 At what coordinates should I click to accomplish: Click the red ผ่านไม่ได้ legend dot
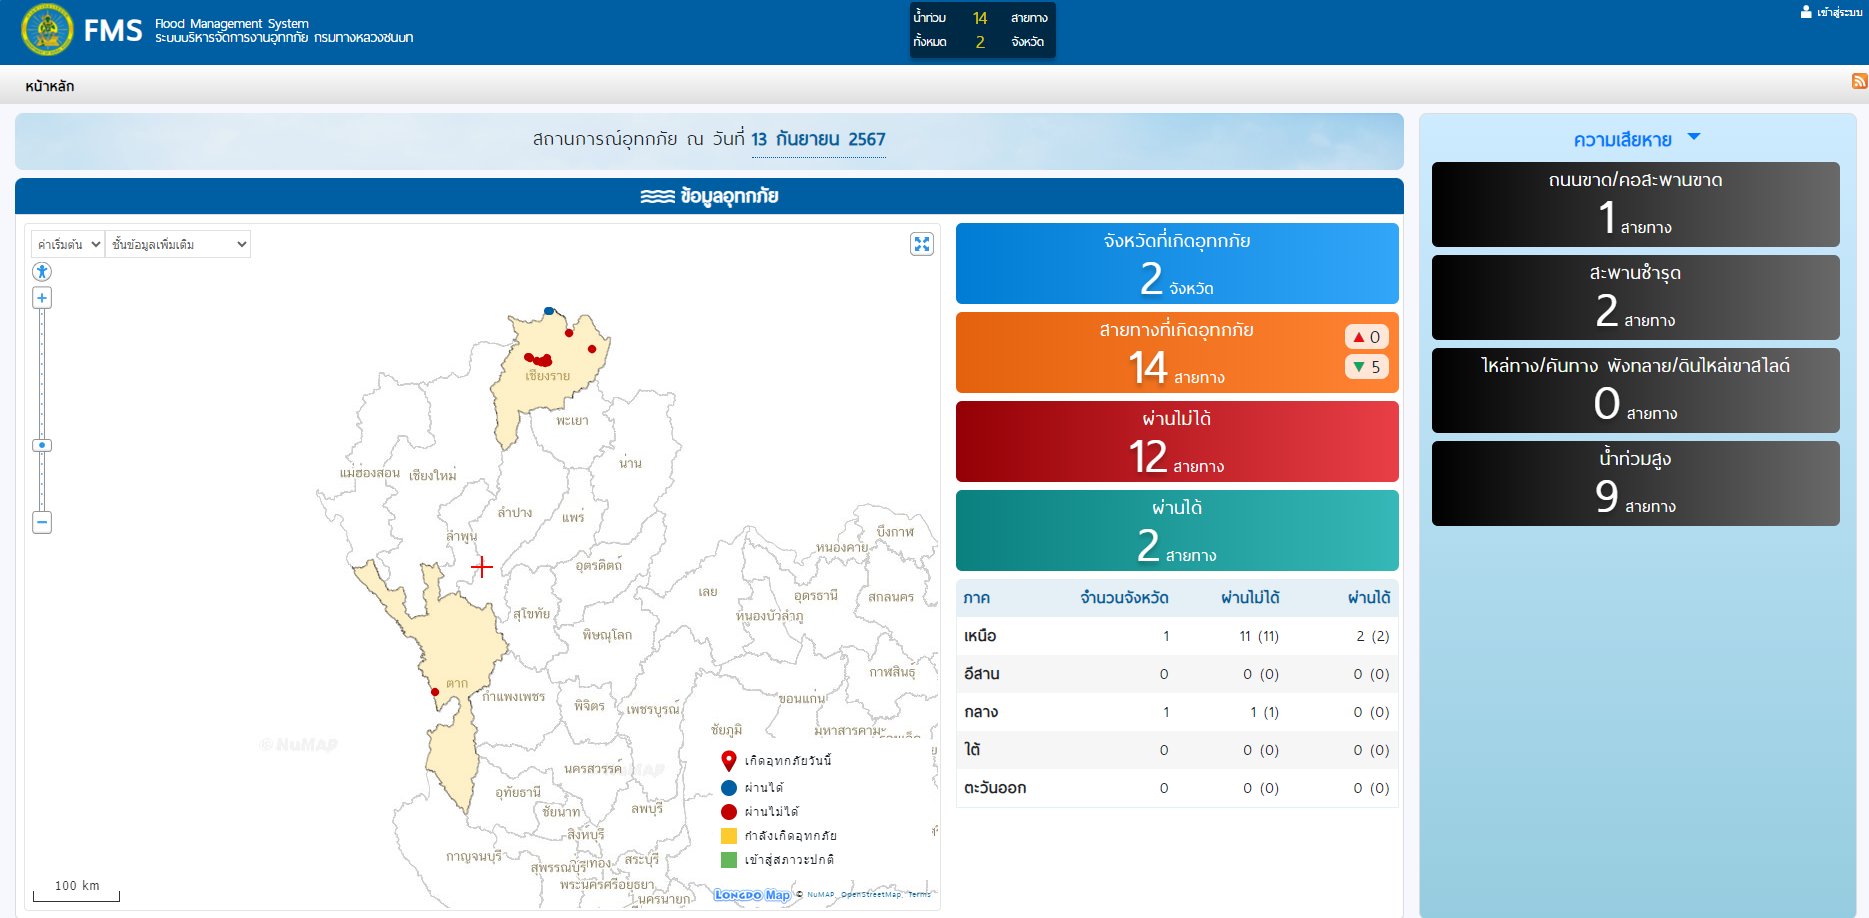tap(729, 812)
